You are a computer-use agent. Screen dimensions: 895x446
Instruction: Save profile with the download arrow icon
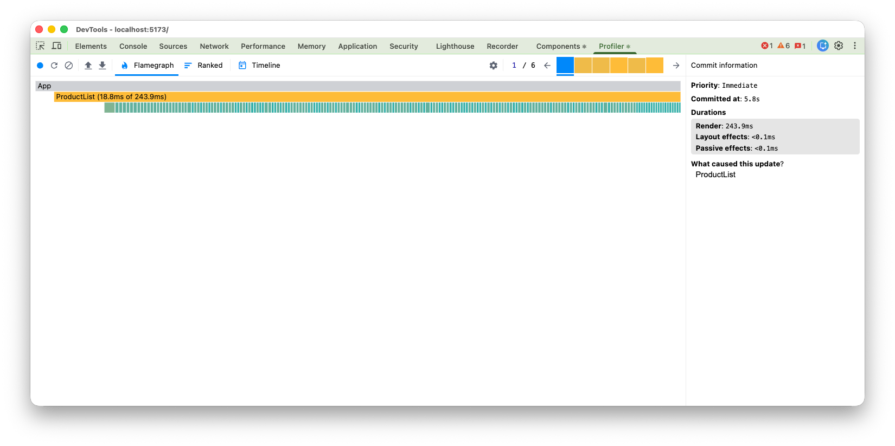102,66
